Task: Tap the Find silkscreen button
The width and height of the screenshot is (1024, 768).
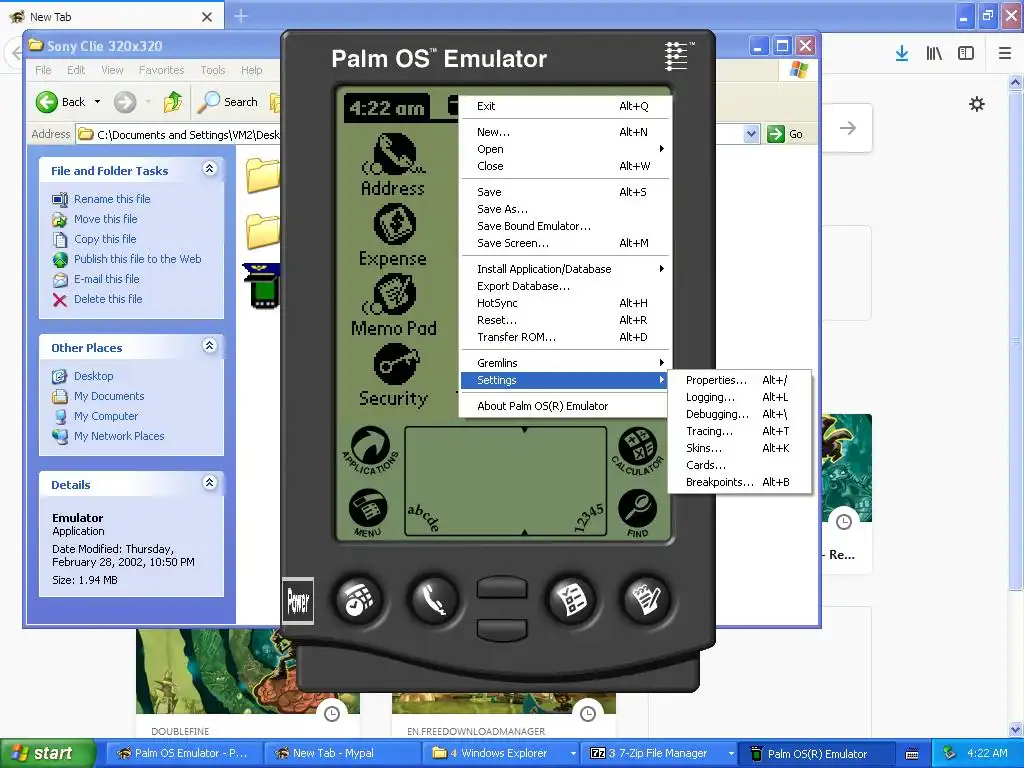Action: click(x=637, y=513)
